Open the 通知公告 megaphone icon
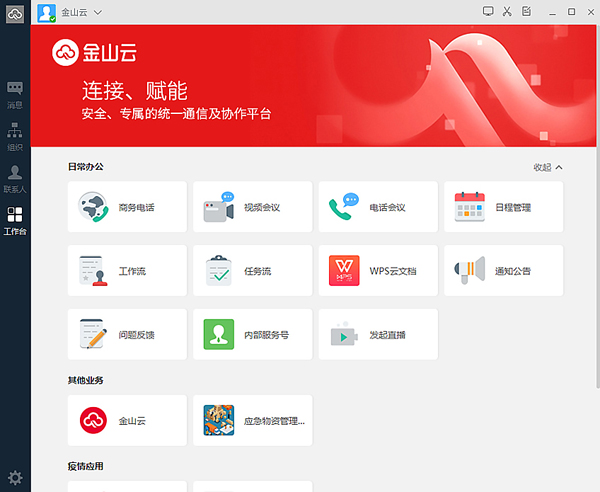The width and height of the screenshot is (600, 492). click(470, 270)
